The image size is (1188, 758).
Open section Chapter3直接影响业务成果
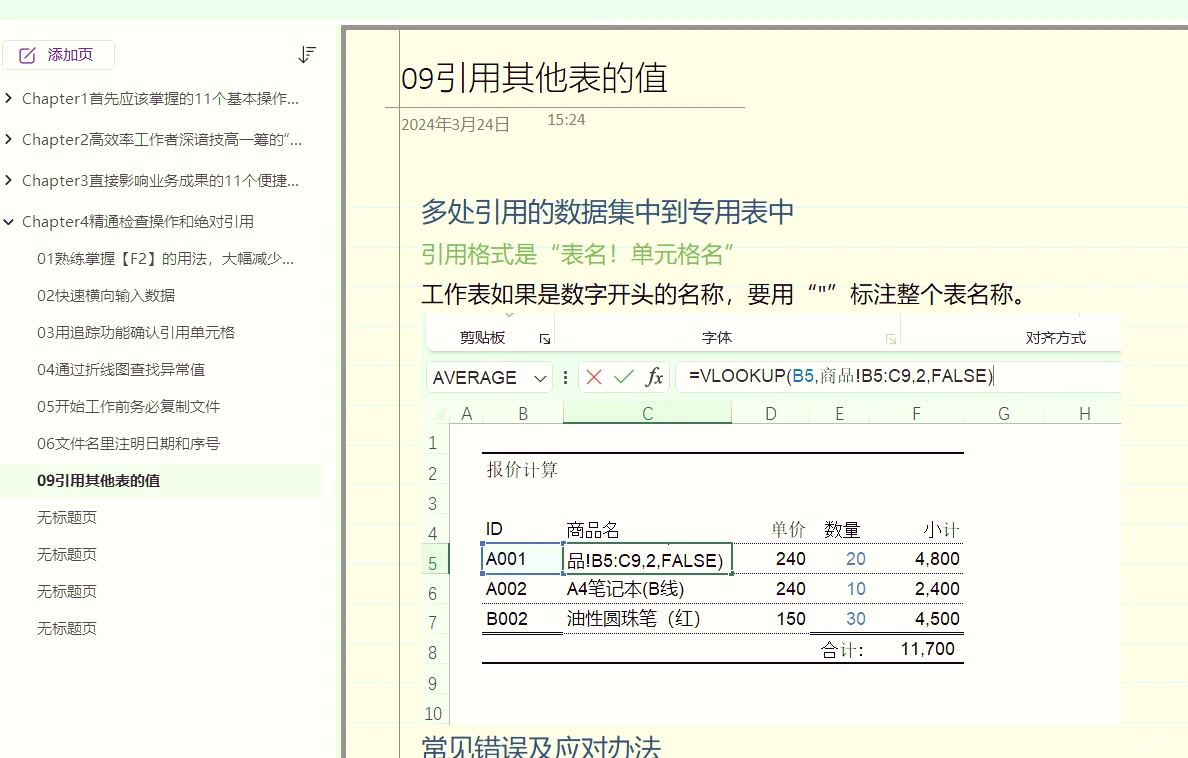160,180
